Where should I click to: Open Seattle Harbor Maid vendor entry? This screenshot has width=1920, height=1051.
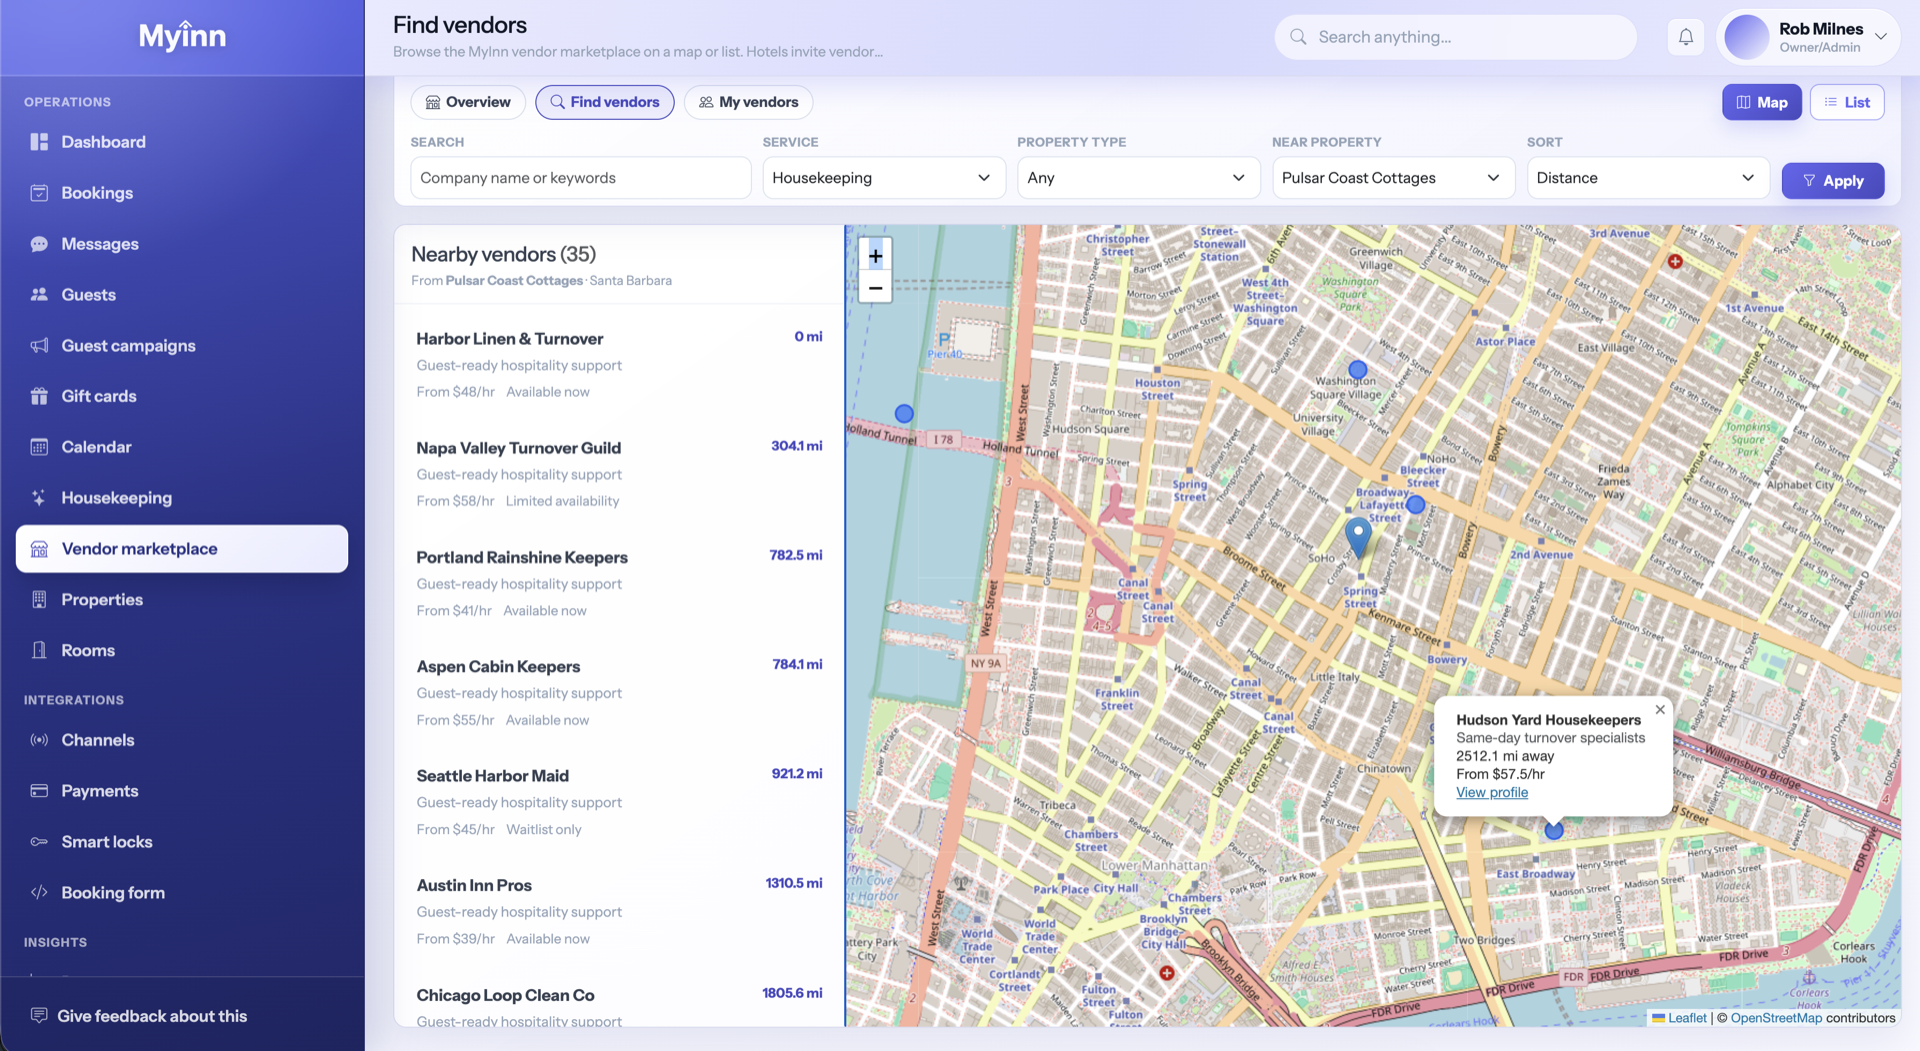pos(619,801)
